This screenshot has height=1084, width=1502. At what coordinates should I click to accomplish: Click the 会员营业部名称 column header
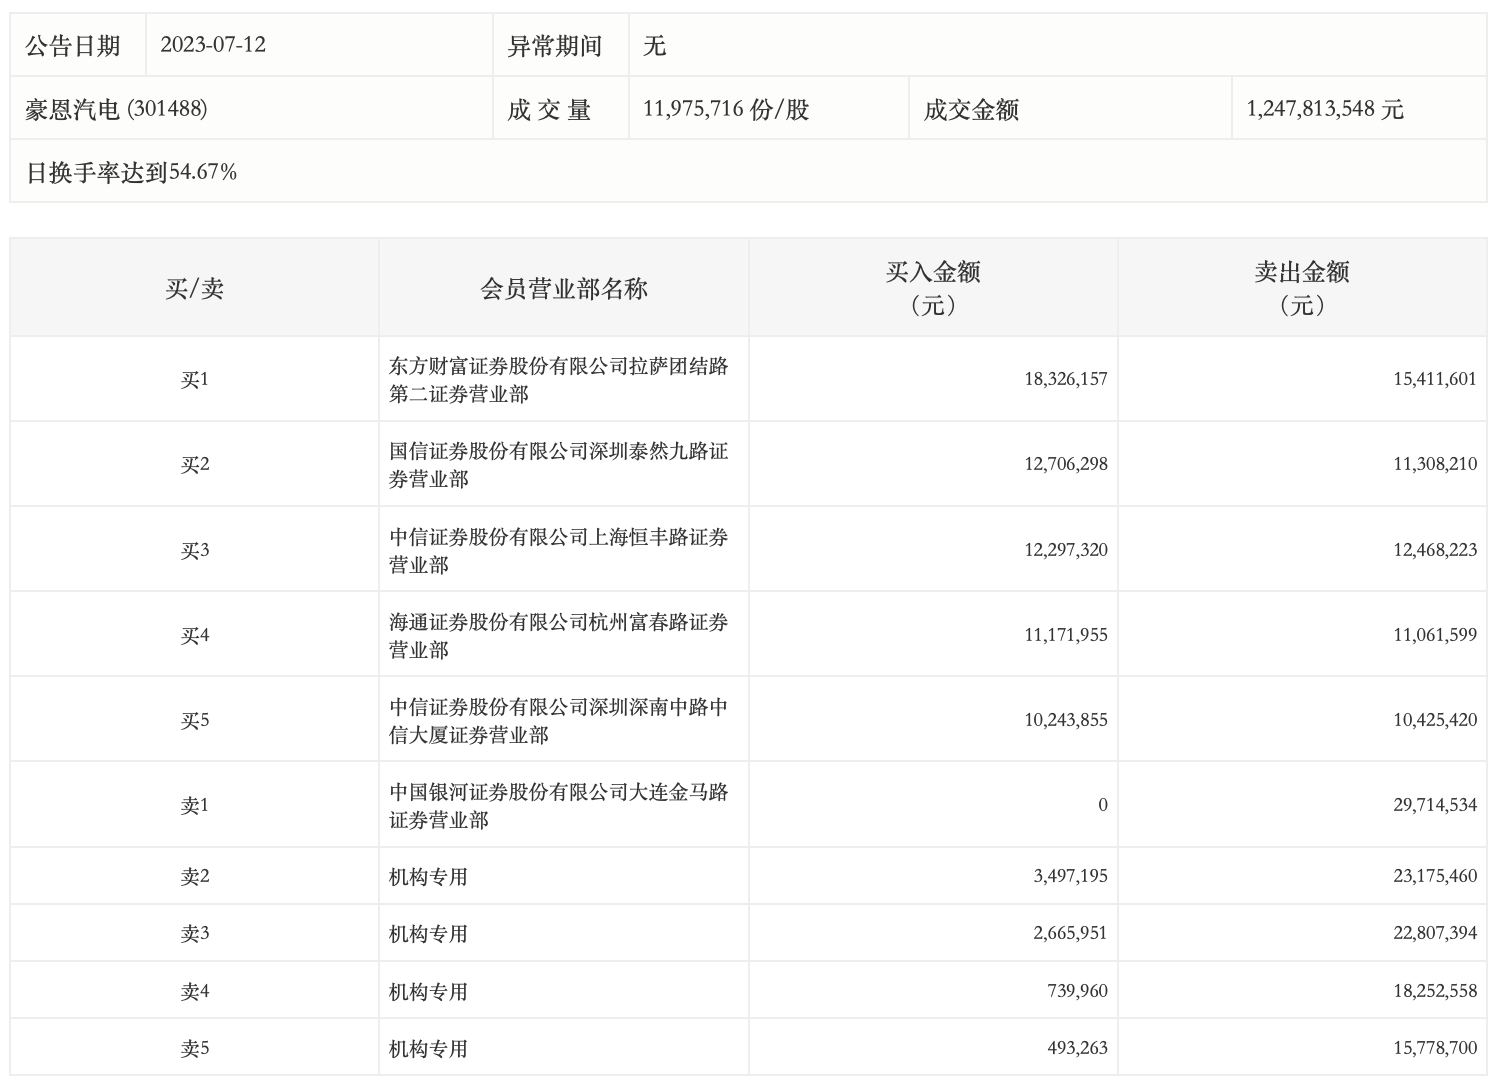tap(564, 289)
